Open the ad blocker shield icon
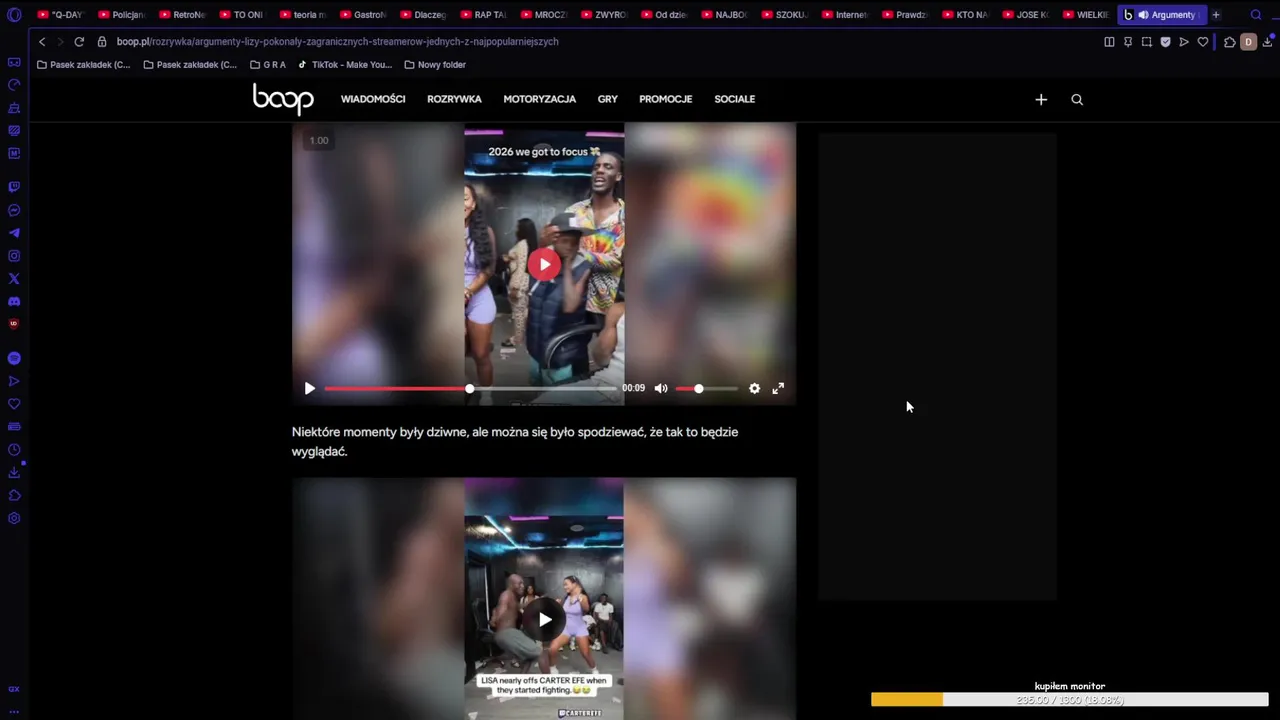 (x=1165, y=42)
